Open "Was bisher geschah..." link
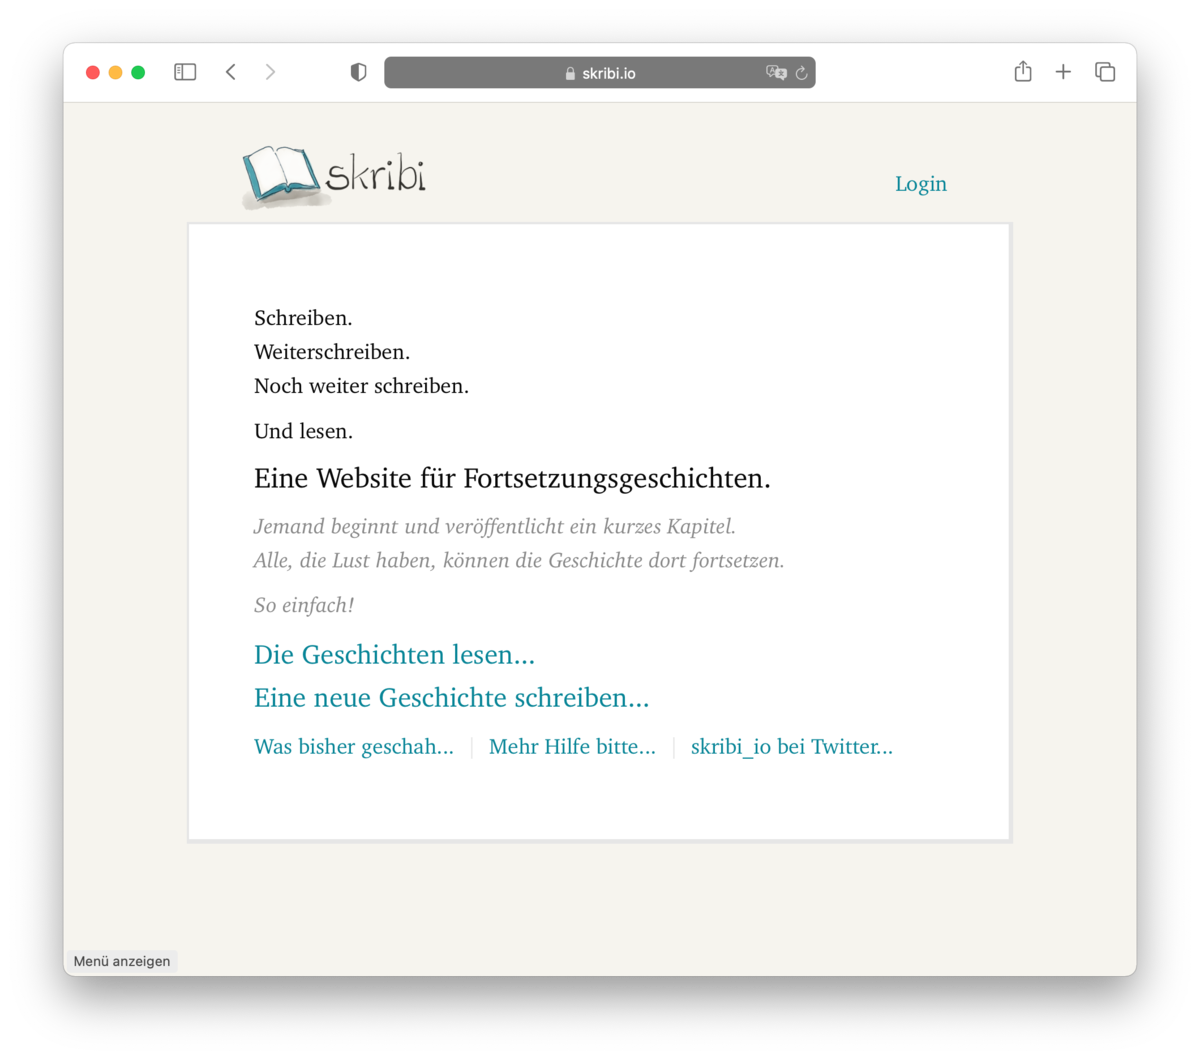Image resolution: width=1200 pixels, height=1060 pixels. (x=353, y=747)
